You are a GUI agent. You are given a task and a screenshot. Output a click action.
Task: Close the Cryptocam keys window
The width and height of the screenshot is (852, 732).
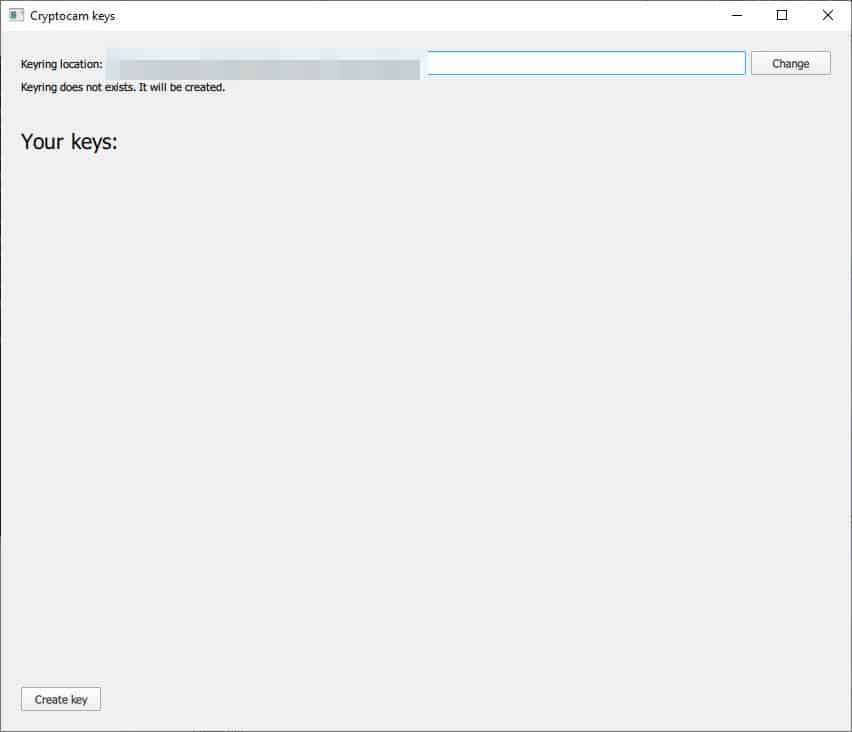(828, 15)
